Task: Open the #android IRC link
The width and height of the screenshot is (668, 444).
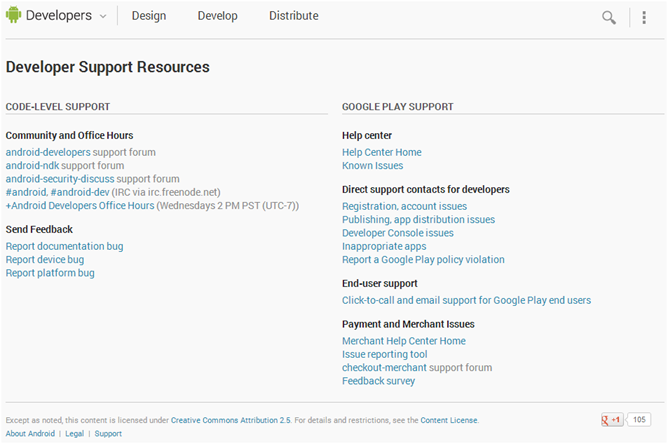Action: [x=26, y=192]
